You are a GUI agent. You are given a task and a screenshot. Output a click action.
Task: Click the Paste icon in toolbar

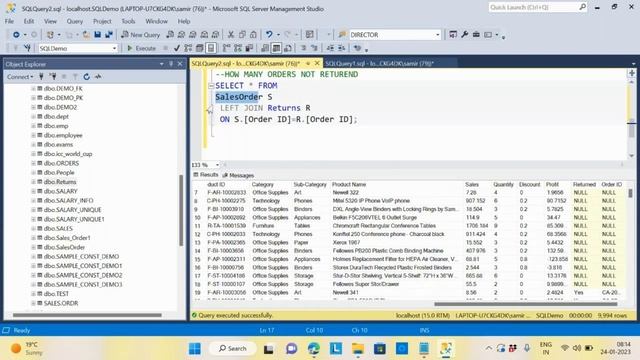(x=253, y=35)
